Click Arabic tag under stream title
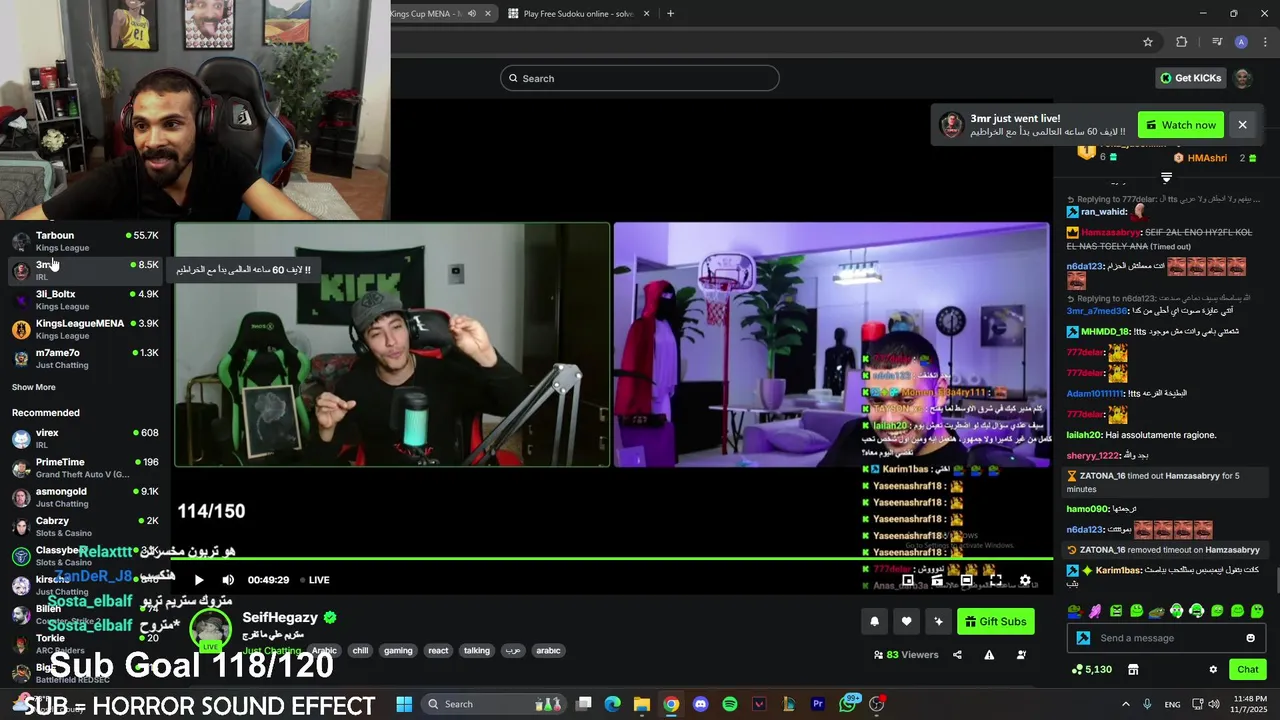Viewport: 1280px width, 720px height. 324,650
